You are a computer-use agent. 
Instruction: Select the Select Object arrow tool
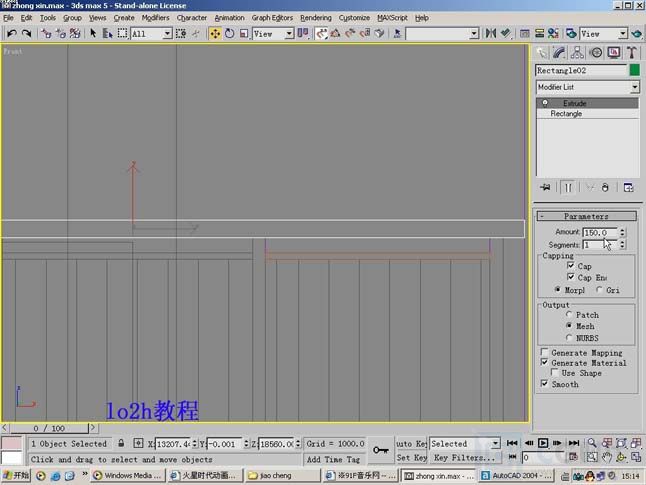tap(93, 33)
